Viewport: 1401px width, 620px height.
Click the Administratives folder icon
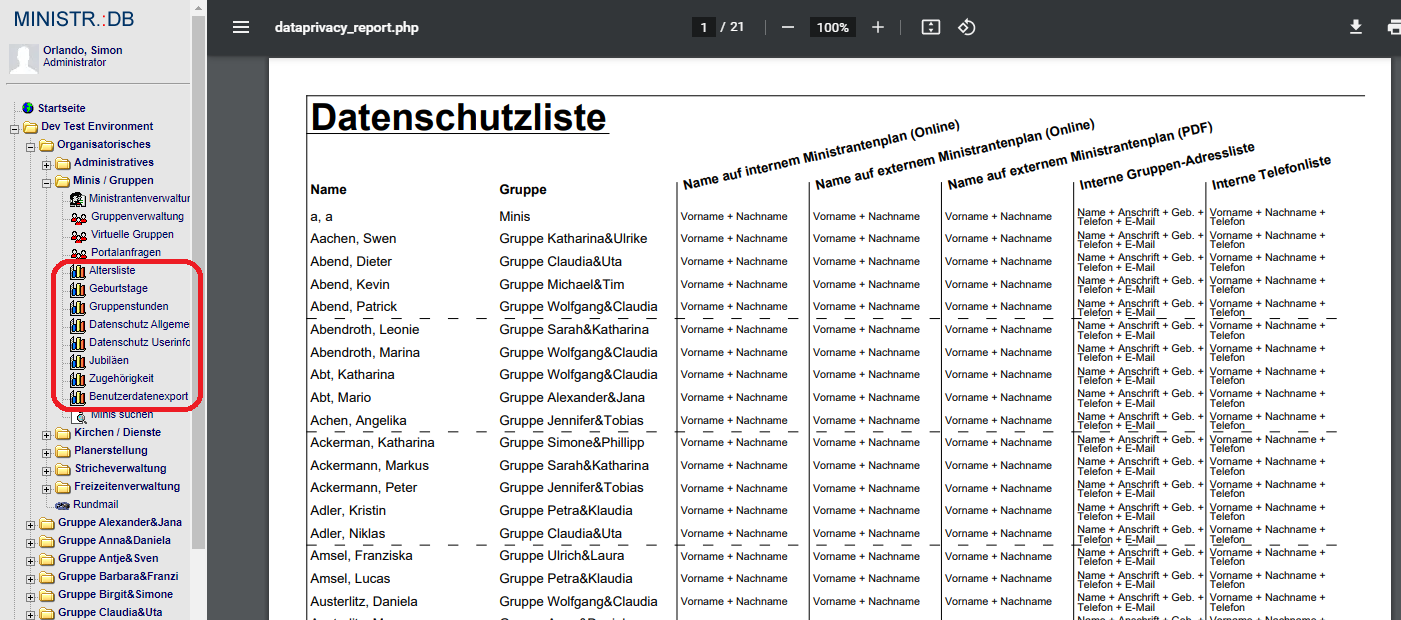63,163
